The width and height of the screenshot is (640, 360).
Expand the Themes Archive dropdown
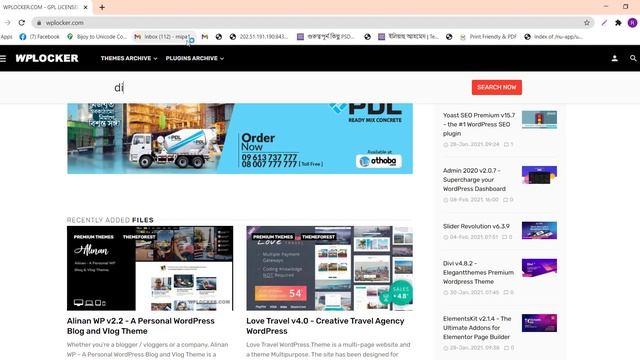click(x=129, y=58)
